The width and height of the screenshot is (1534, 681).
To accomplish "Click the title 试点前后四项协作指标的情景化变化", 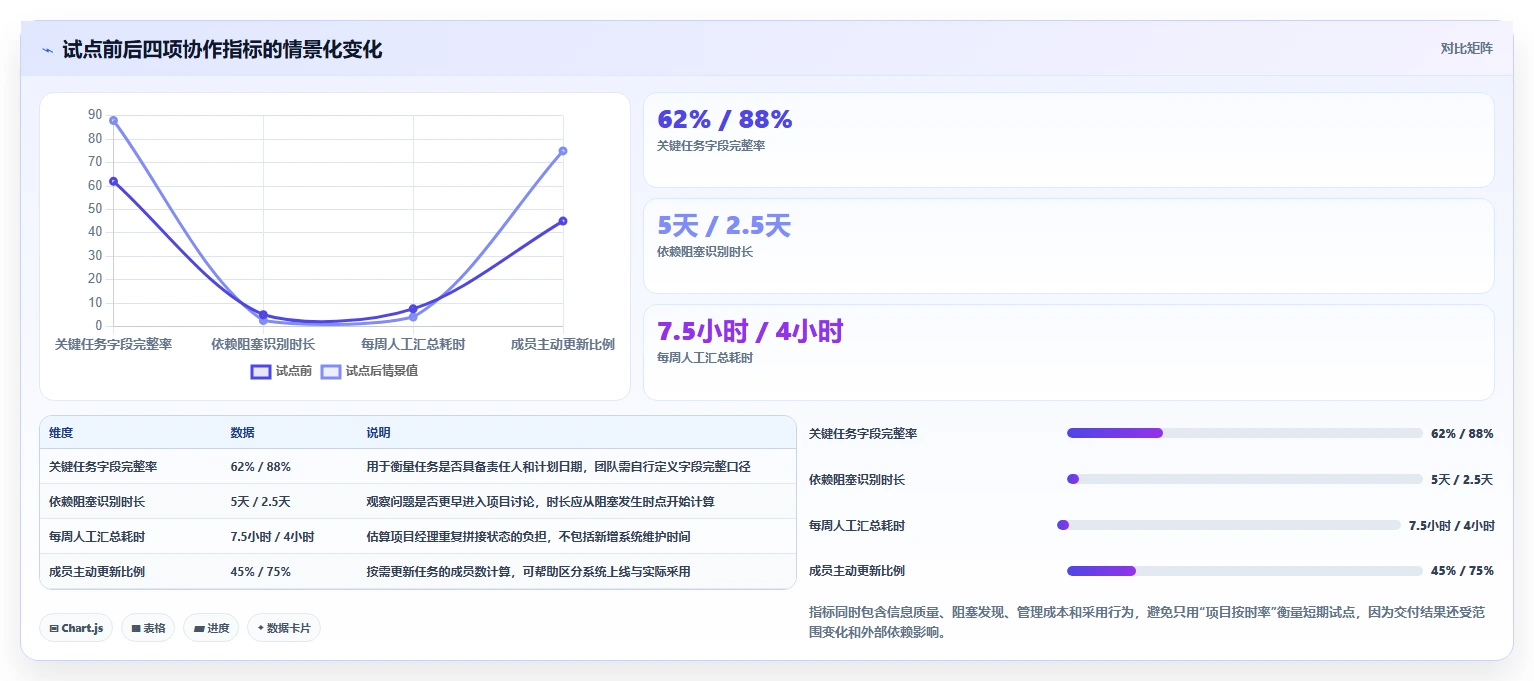I will coord(222,49).
